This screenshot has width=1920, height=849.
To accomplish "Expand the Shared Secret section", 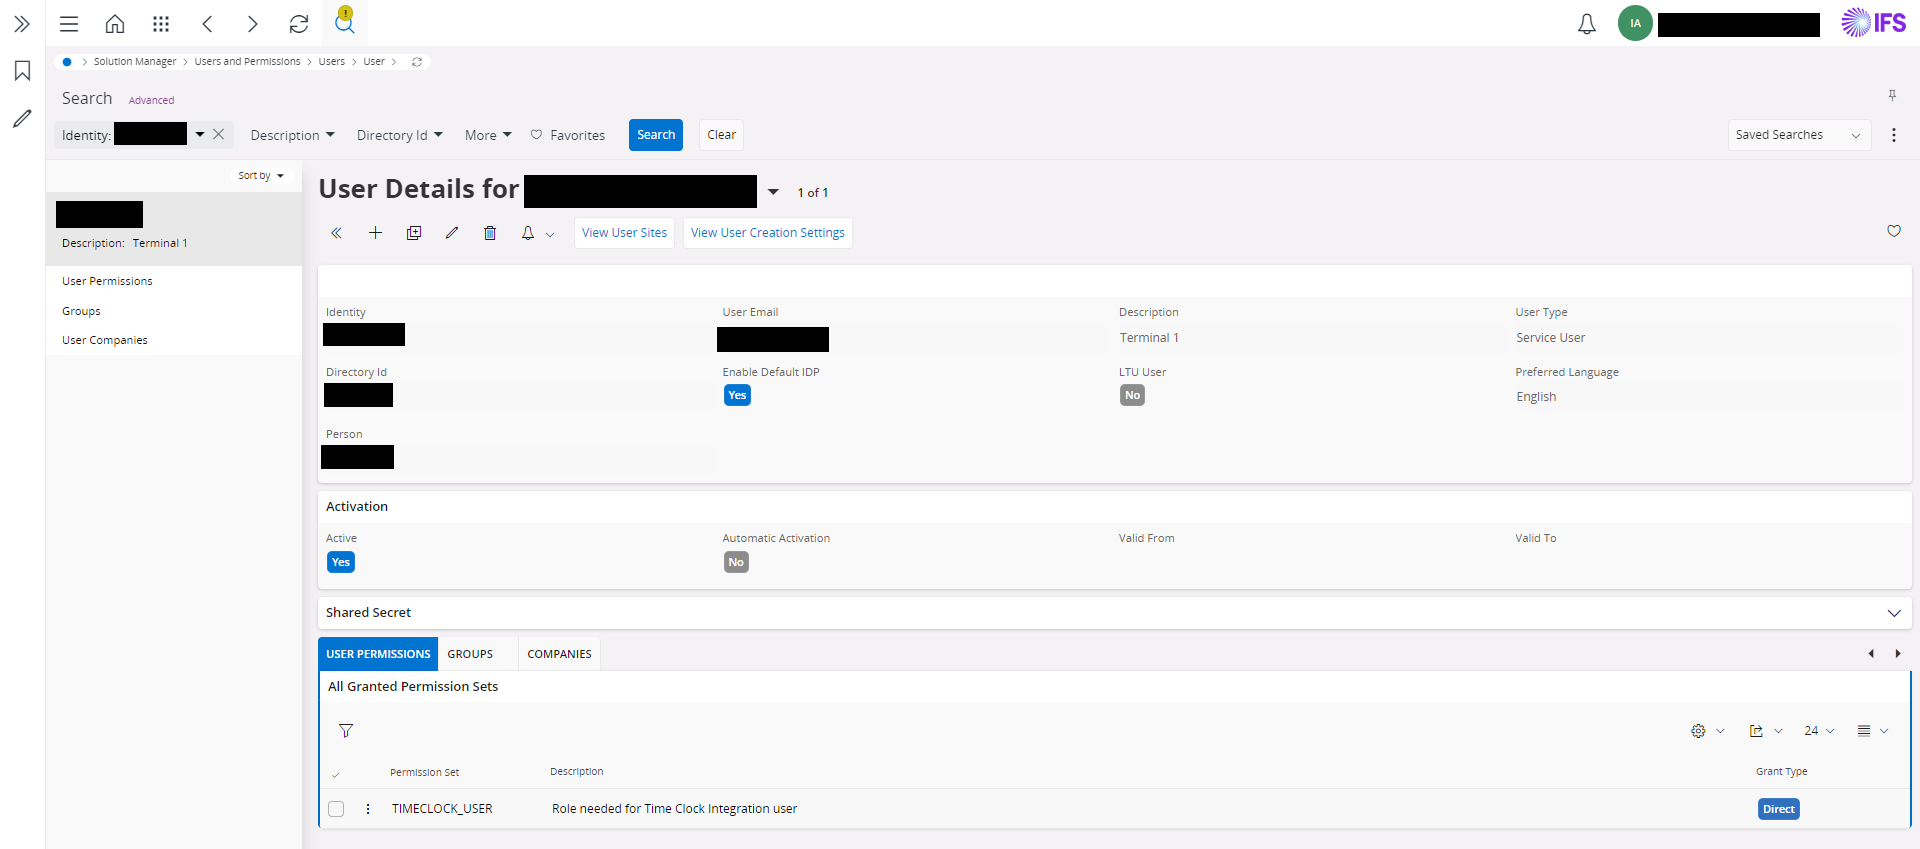I will [1893, 613].
